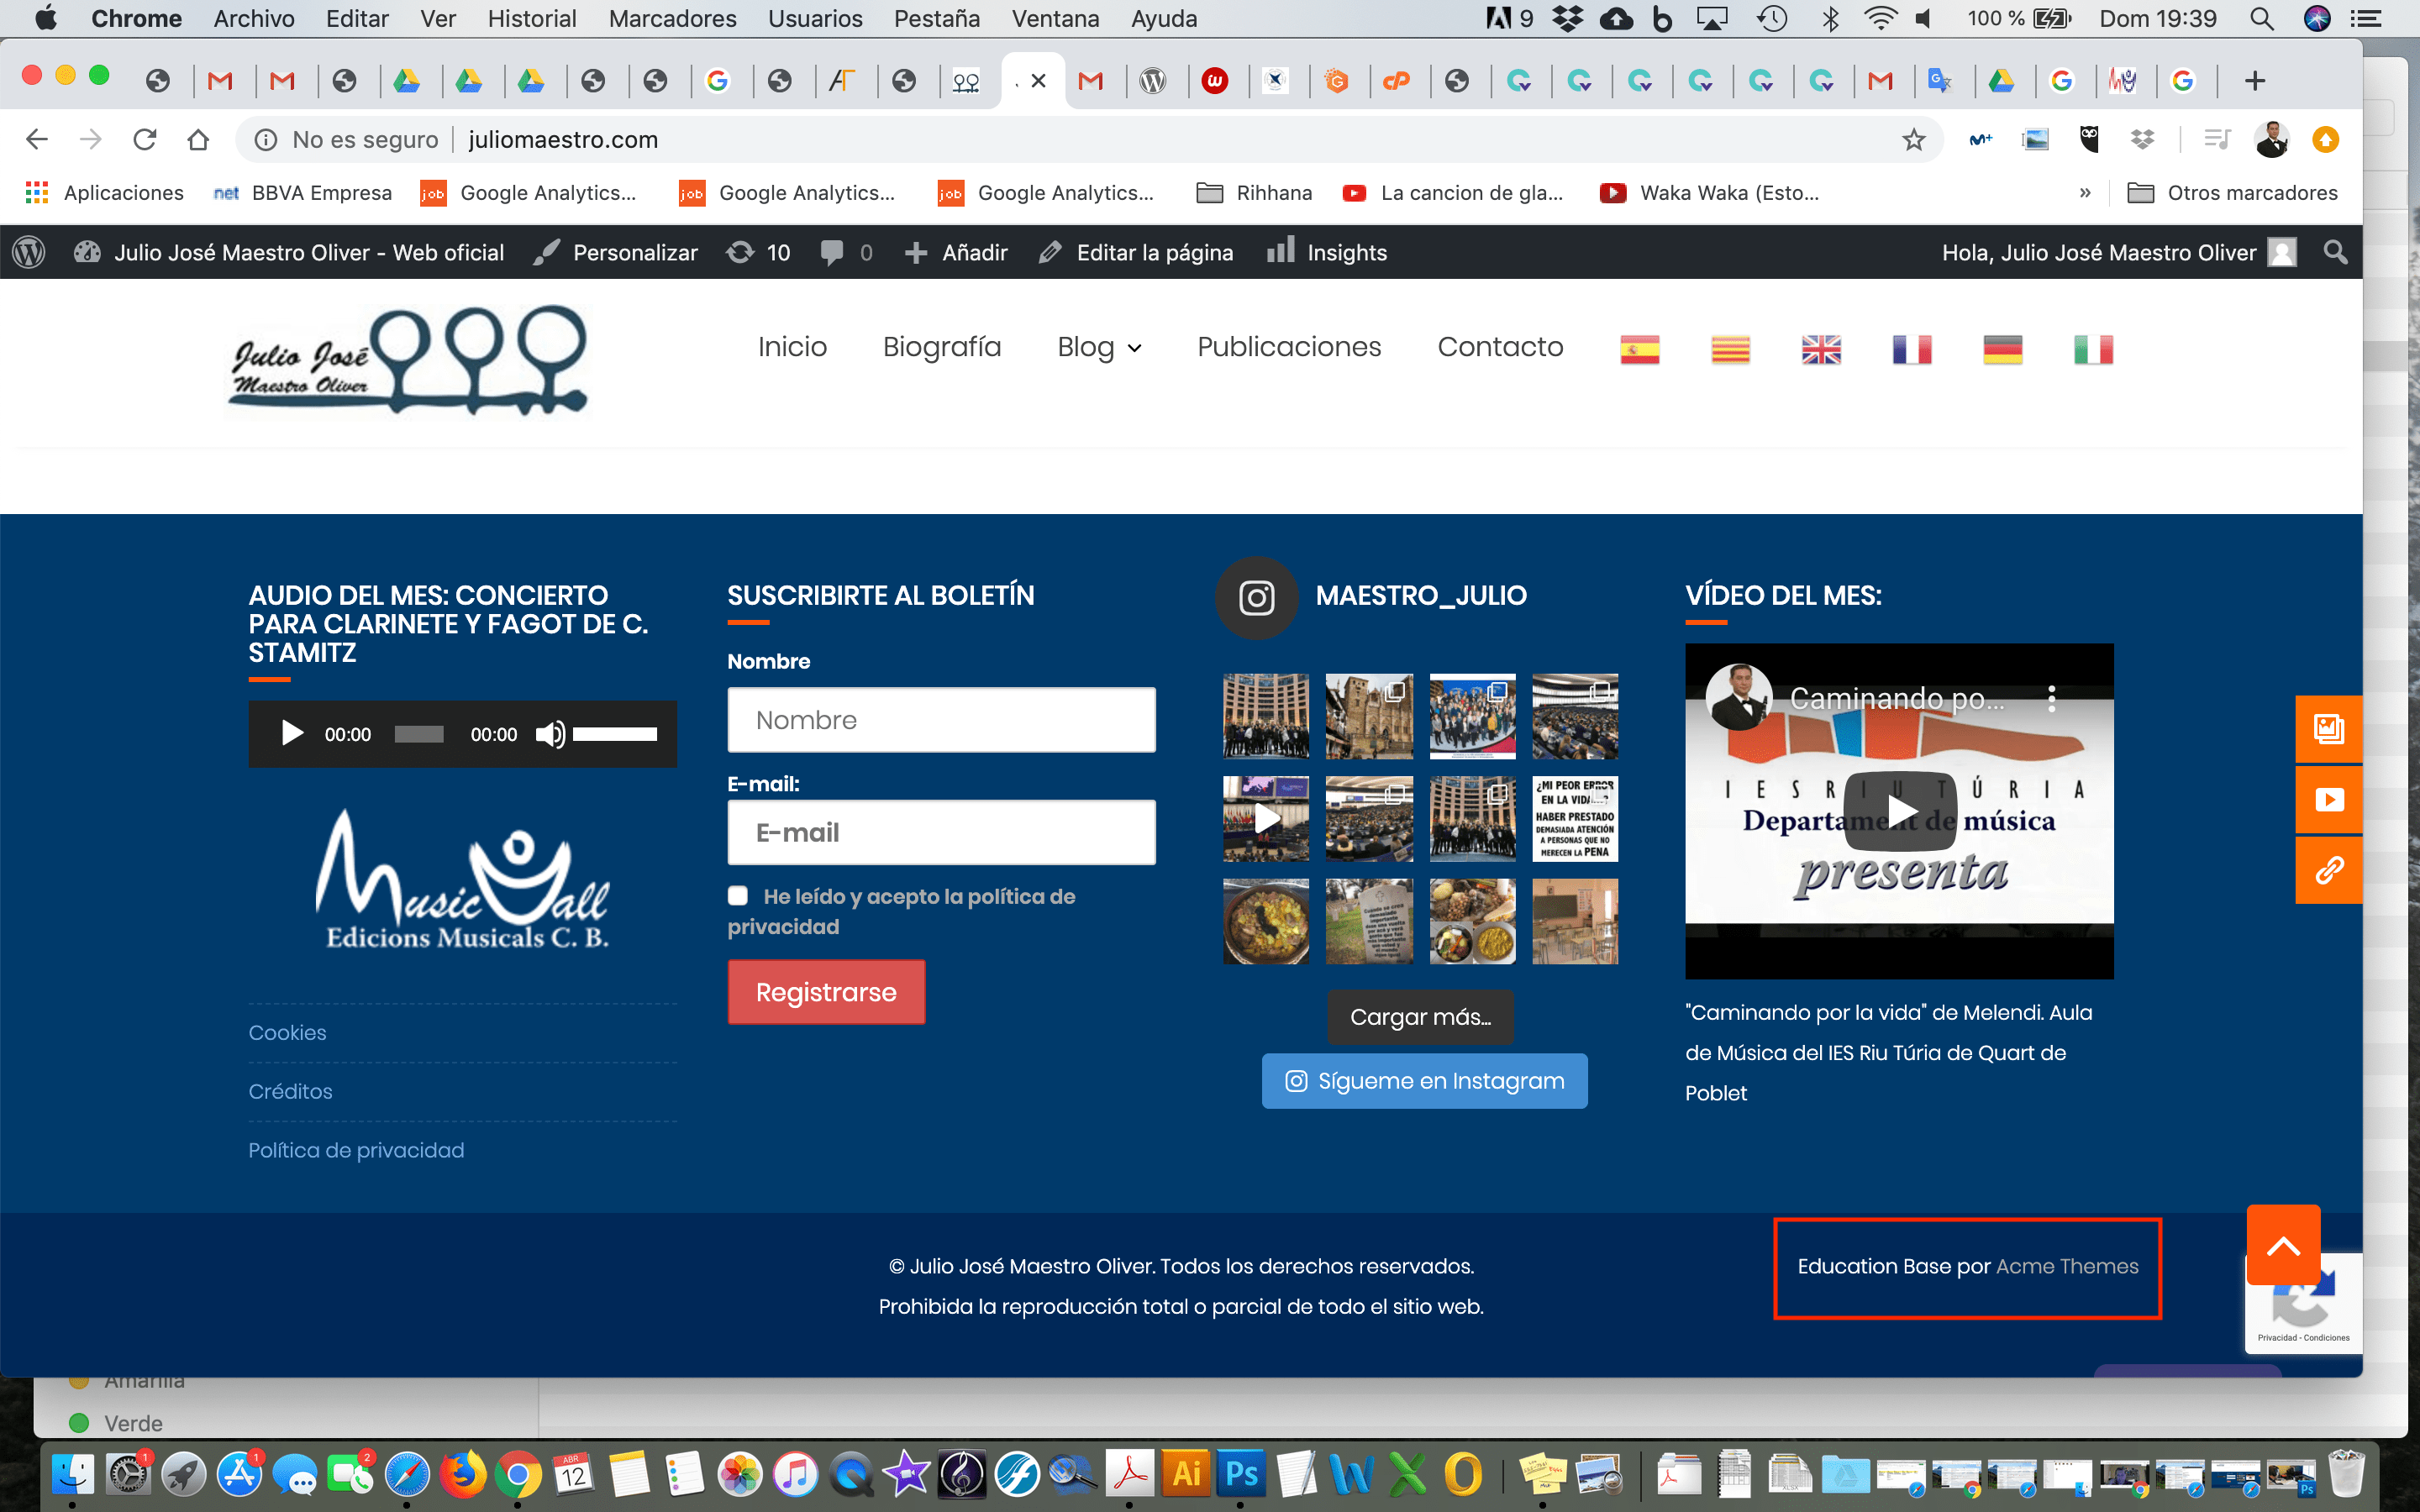Screen dimensions: 2420x1512
Task: Click Añadir in the admin bar
Action: point(956,252)
